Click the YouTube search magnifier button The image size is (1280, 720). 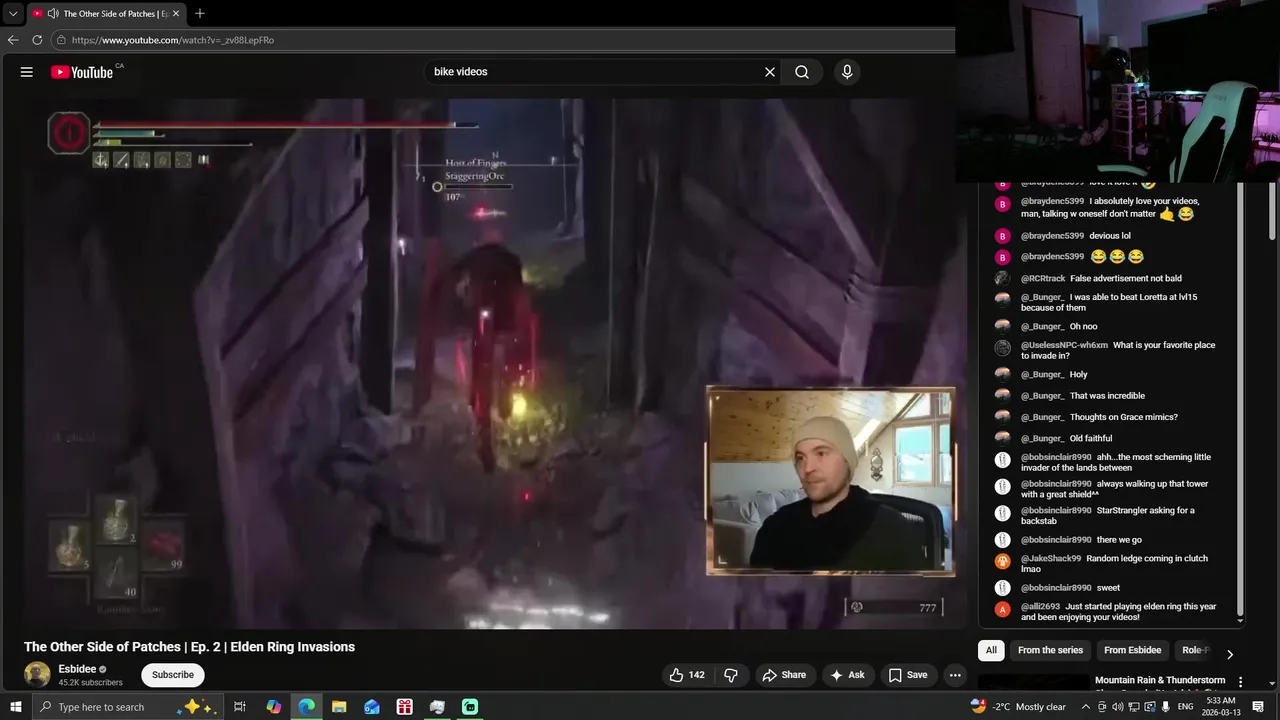tap(802, 72)
